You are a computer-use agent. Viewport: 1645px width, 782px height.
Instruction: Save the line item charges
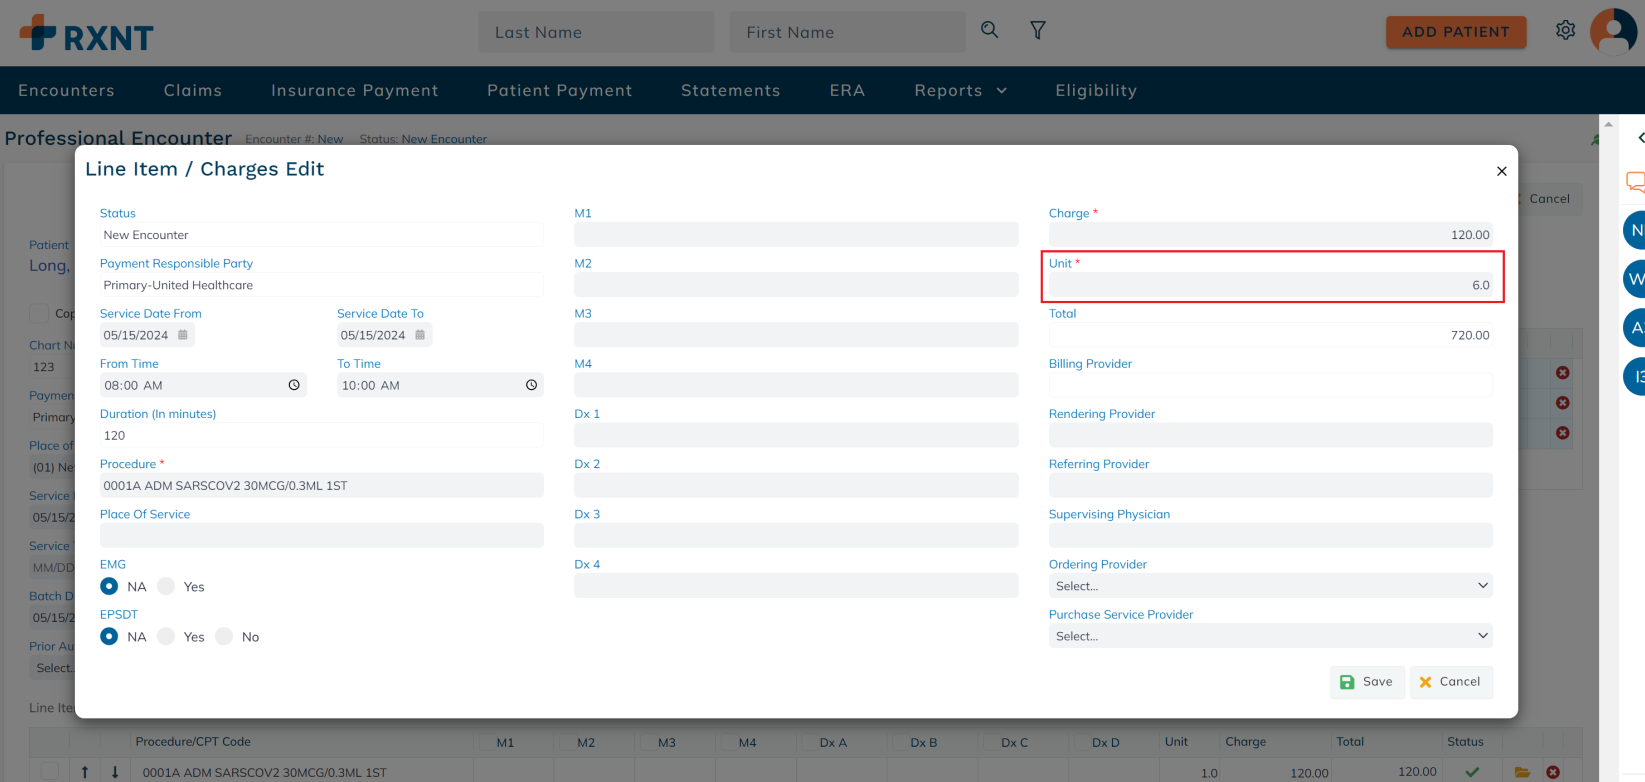click(x=1366, y=682)
